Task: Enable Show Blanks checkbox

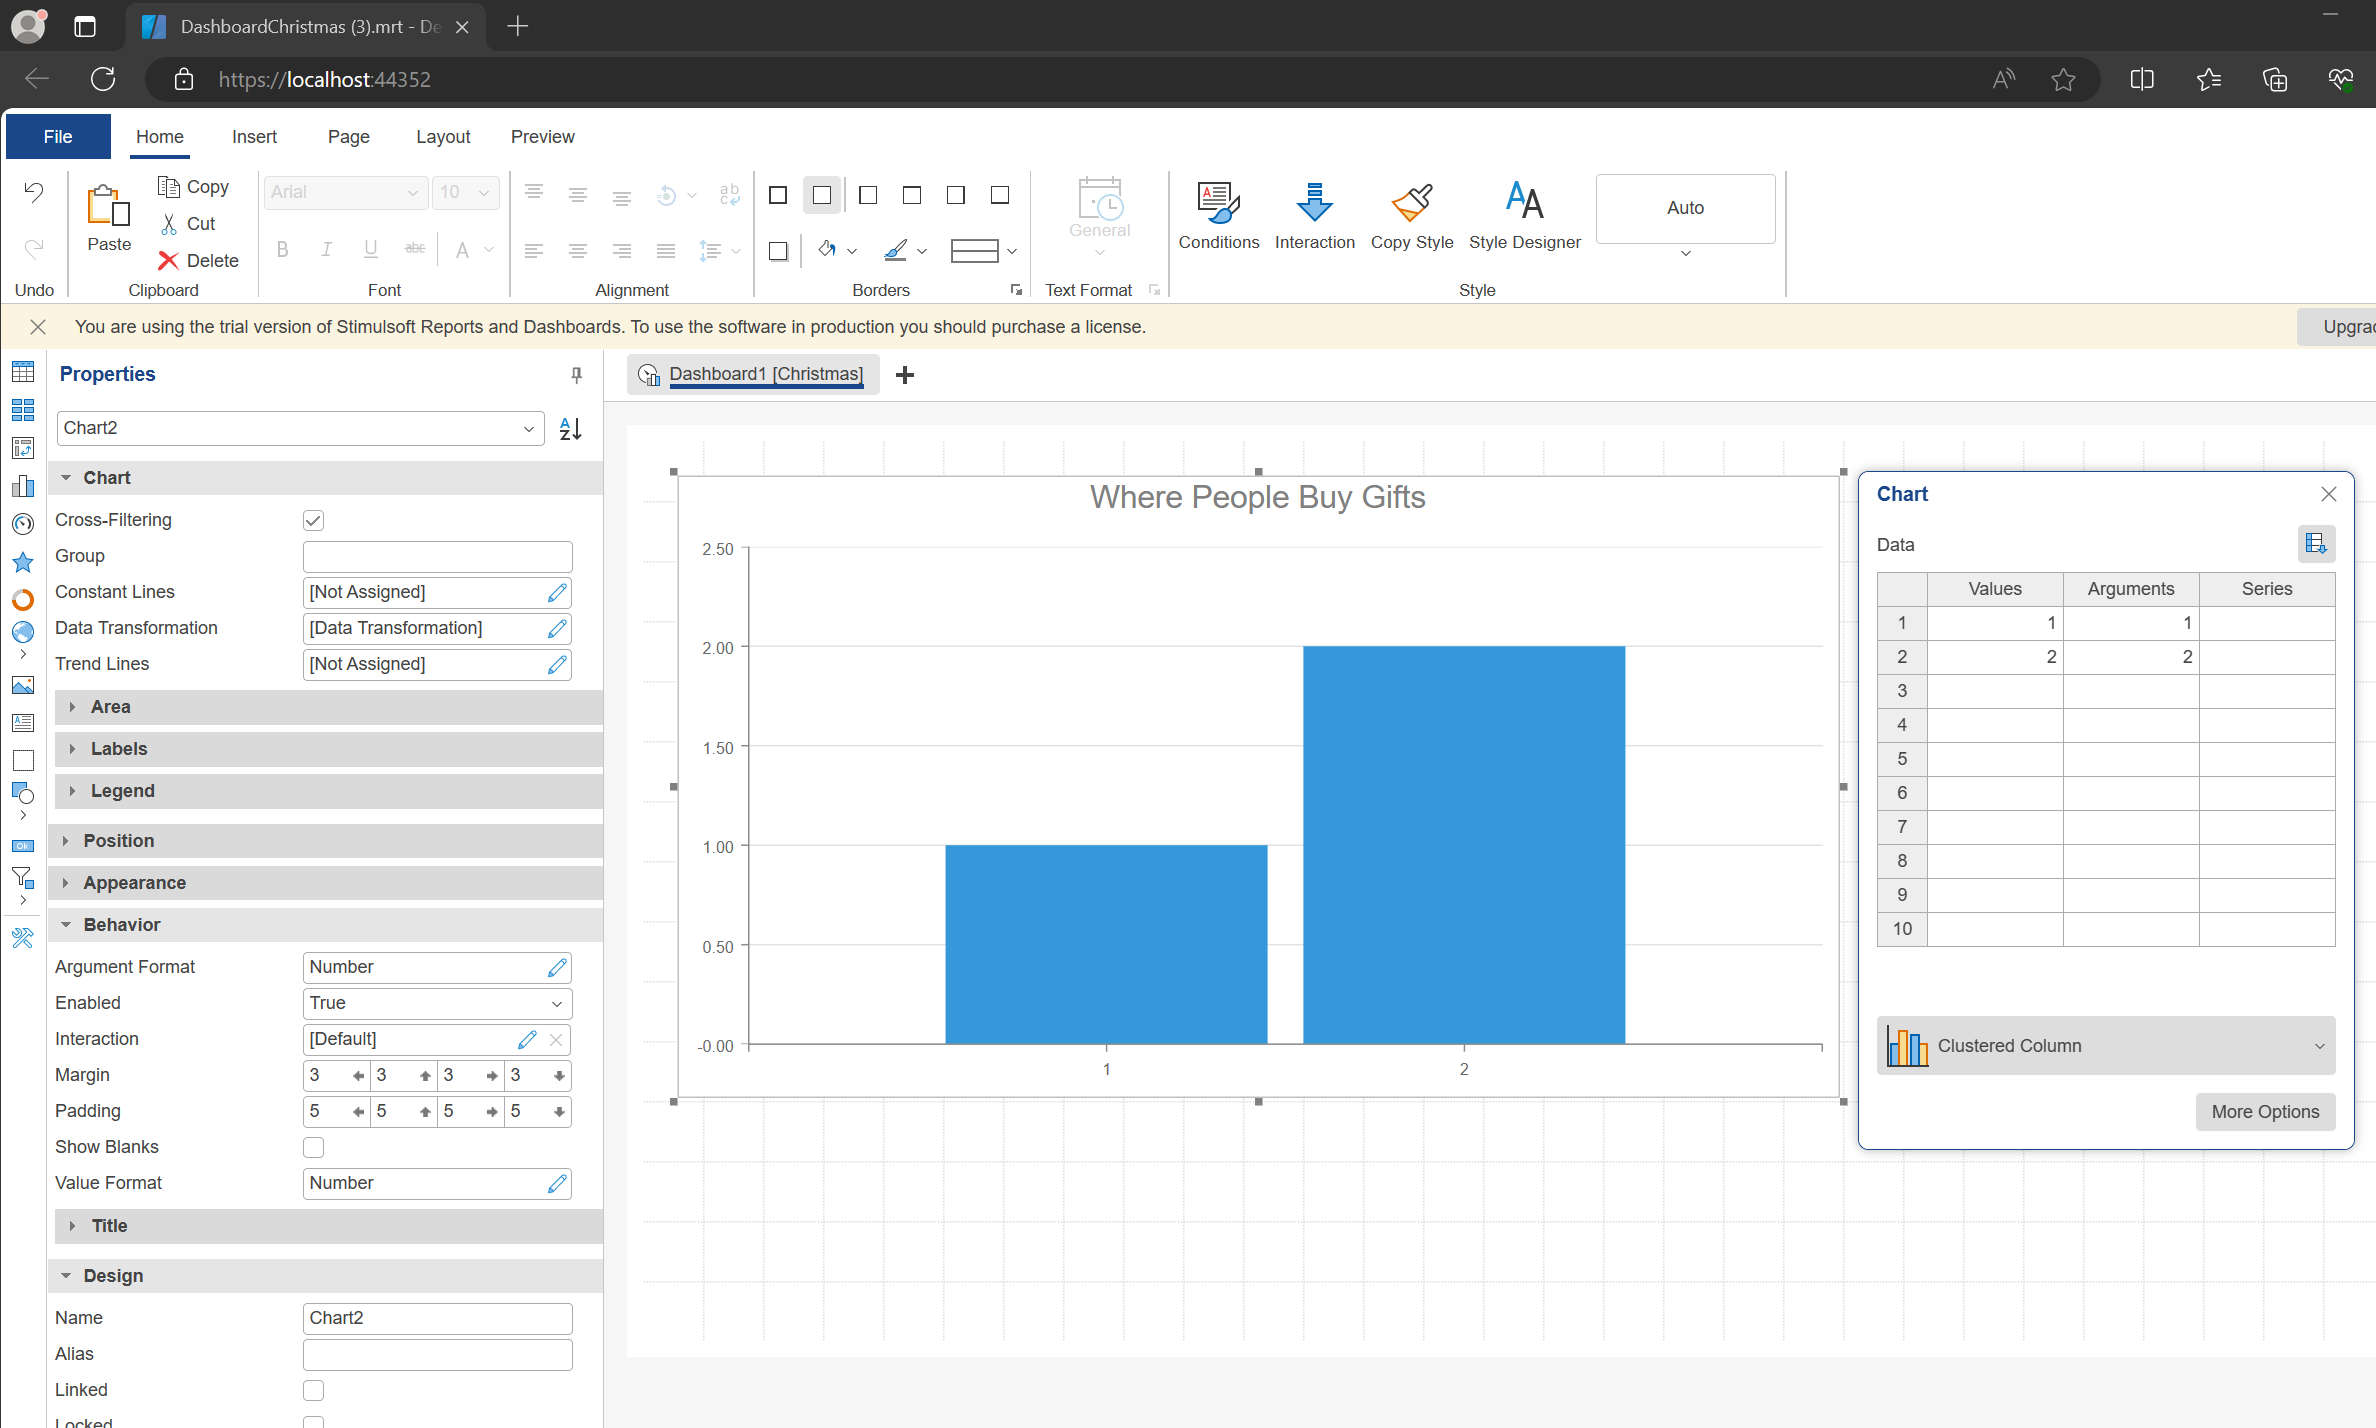Action: click(312, 1148)
